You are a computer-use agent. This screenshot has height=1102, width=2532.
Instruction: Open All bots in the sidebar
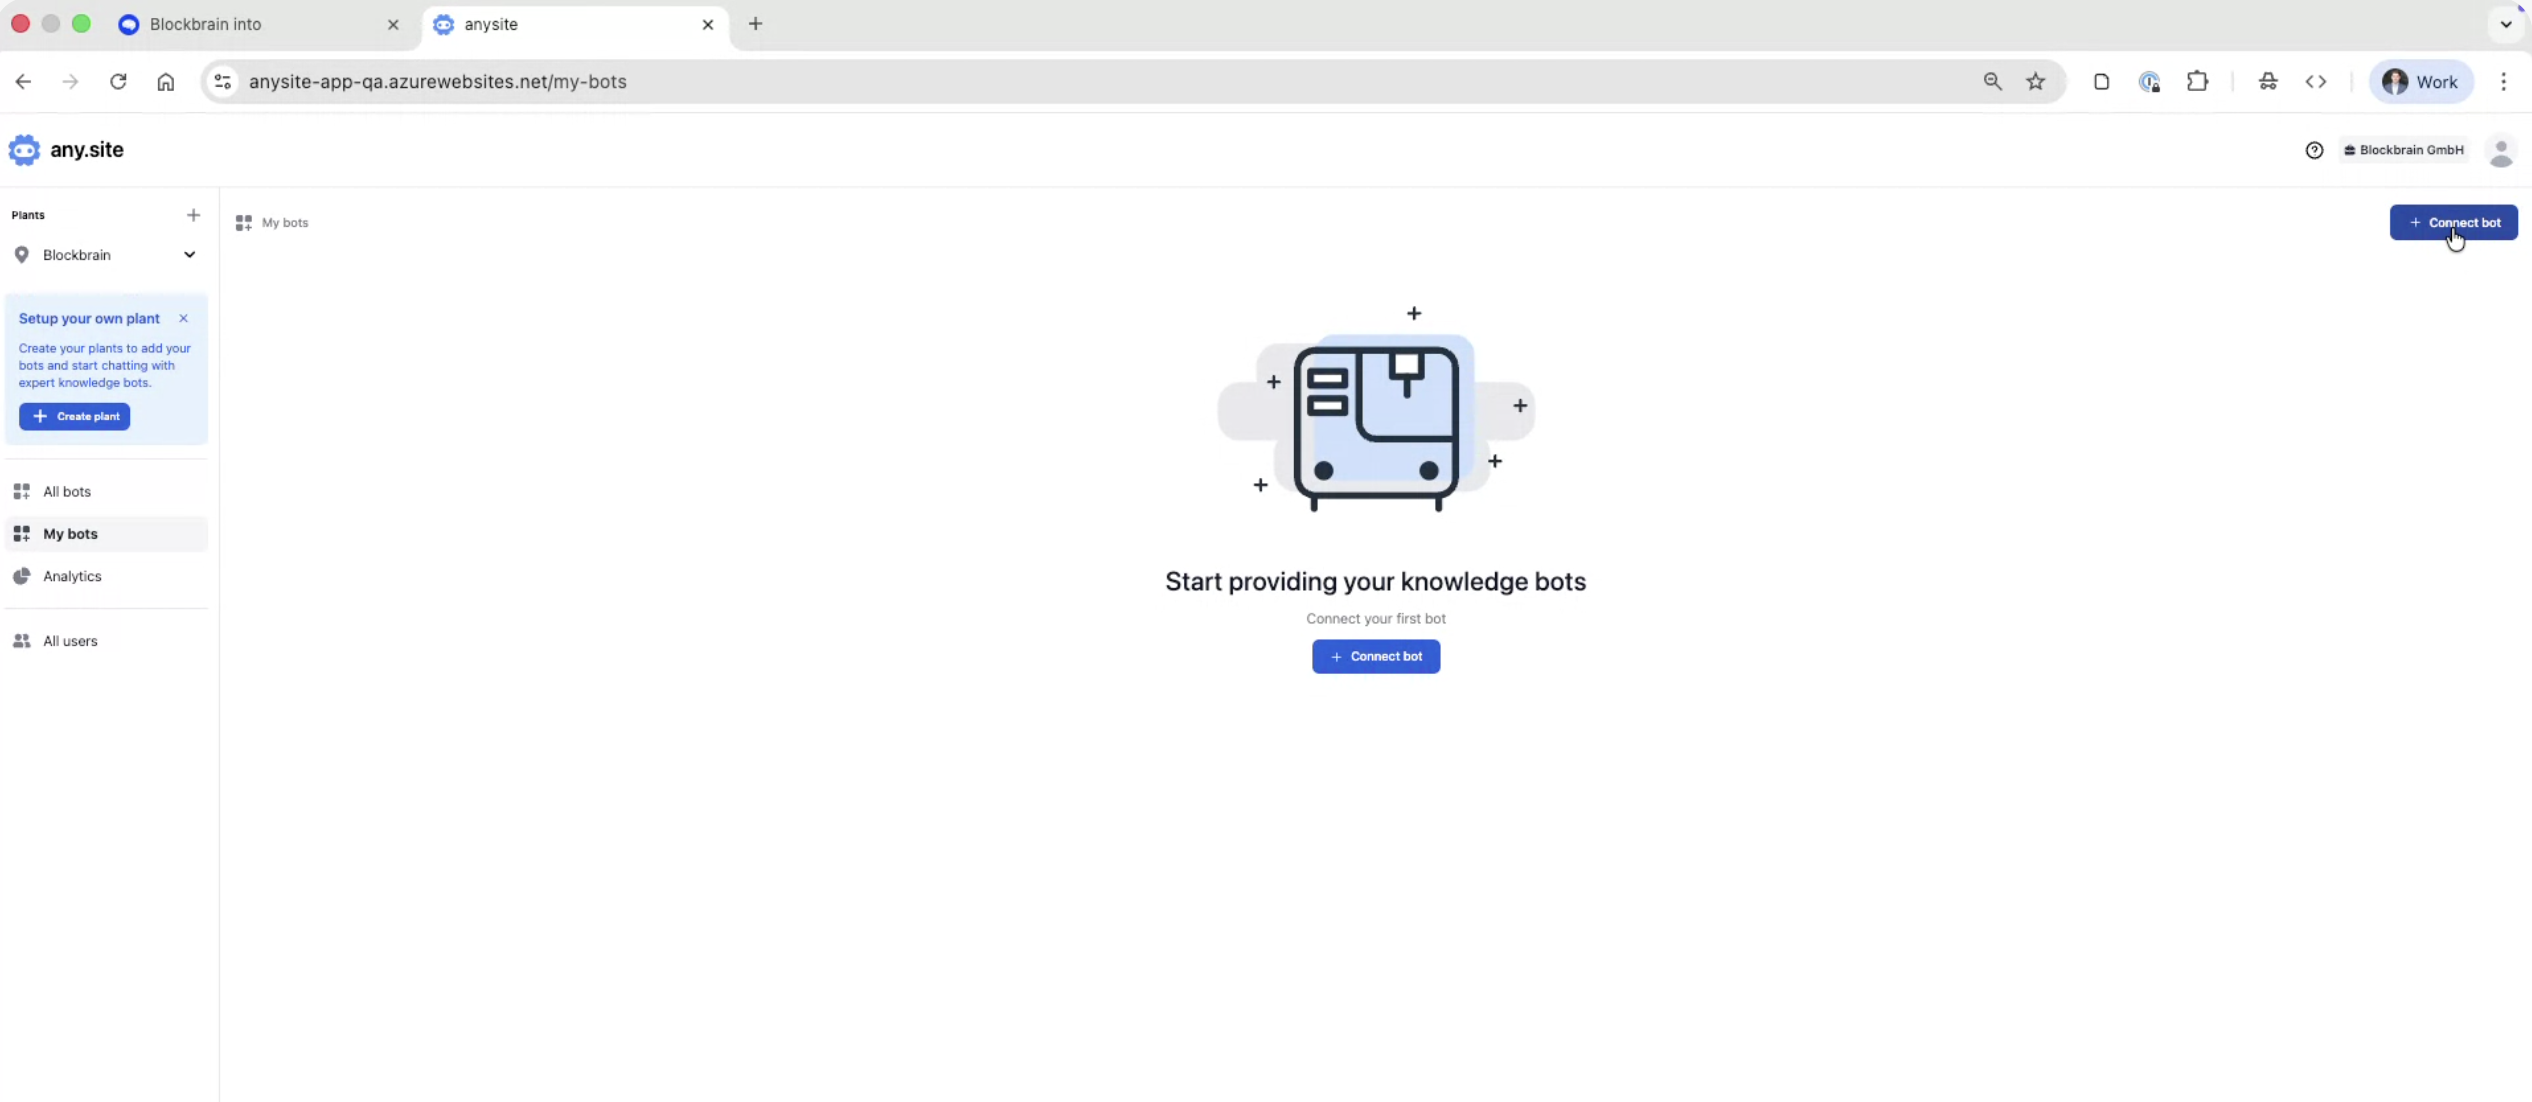[67, 491]
